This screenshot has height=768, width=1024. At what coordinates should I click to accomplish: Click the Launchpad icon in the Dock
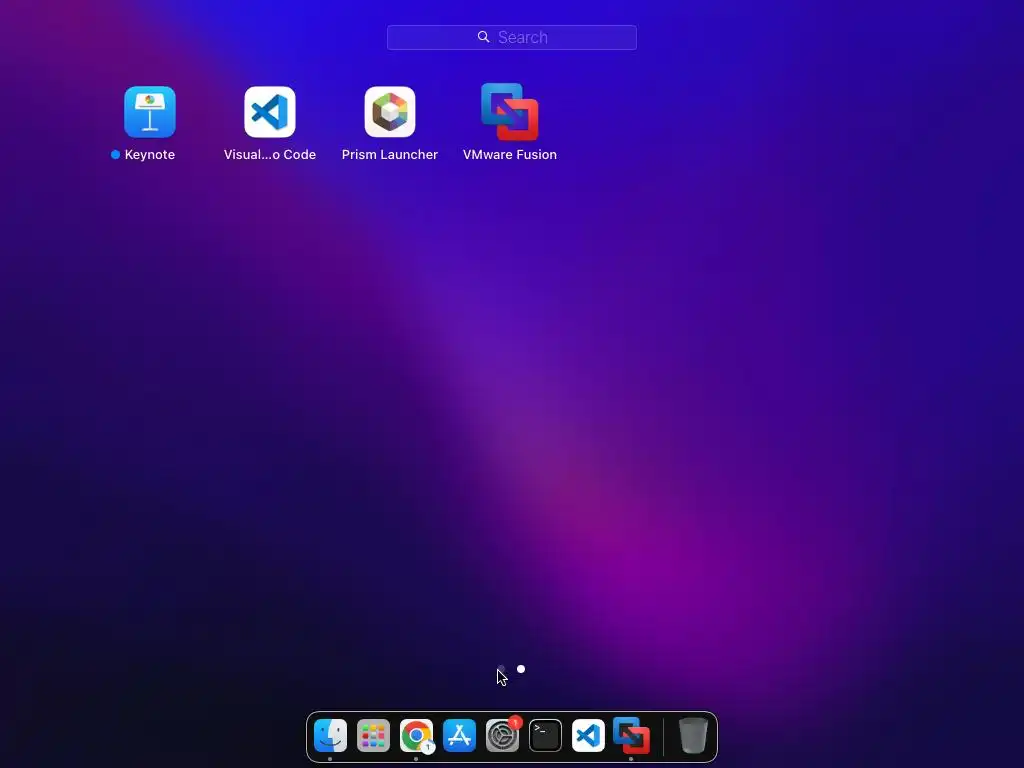374,735
